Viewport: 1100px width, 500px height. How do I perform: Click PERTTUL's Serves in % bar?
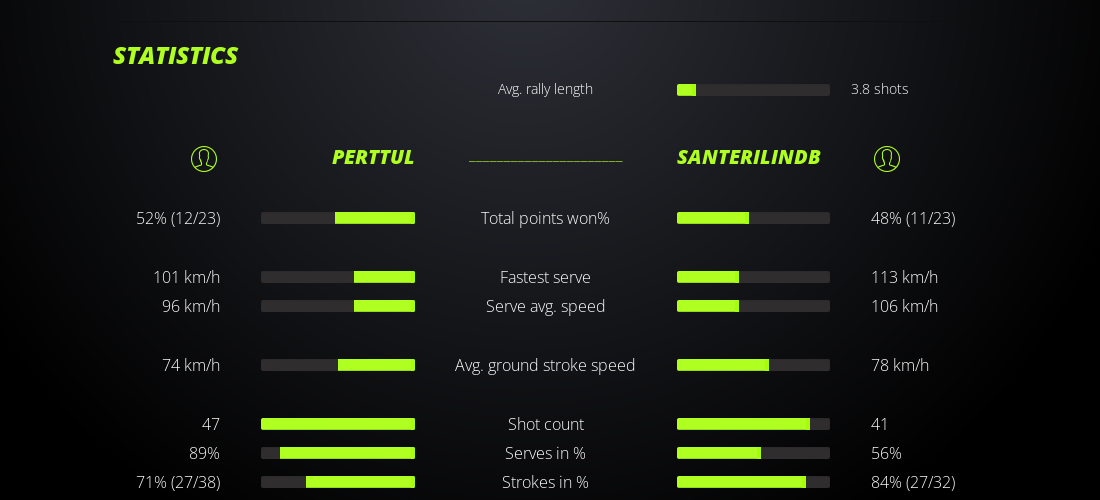tap(338, 453)
